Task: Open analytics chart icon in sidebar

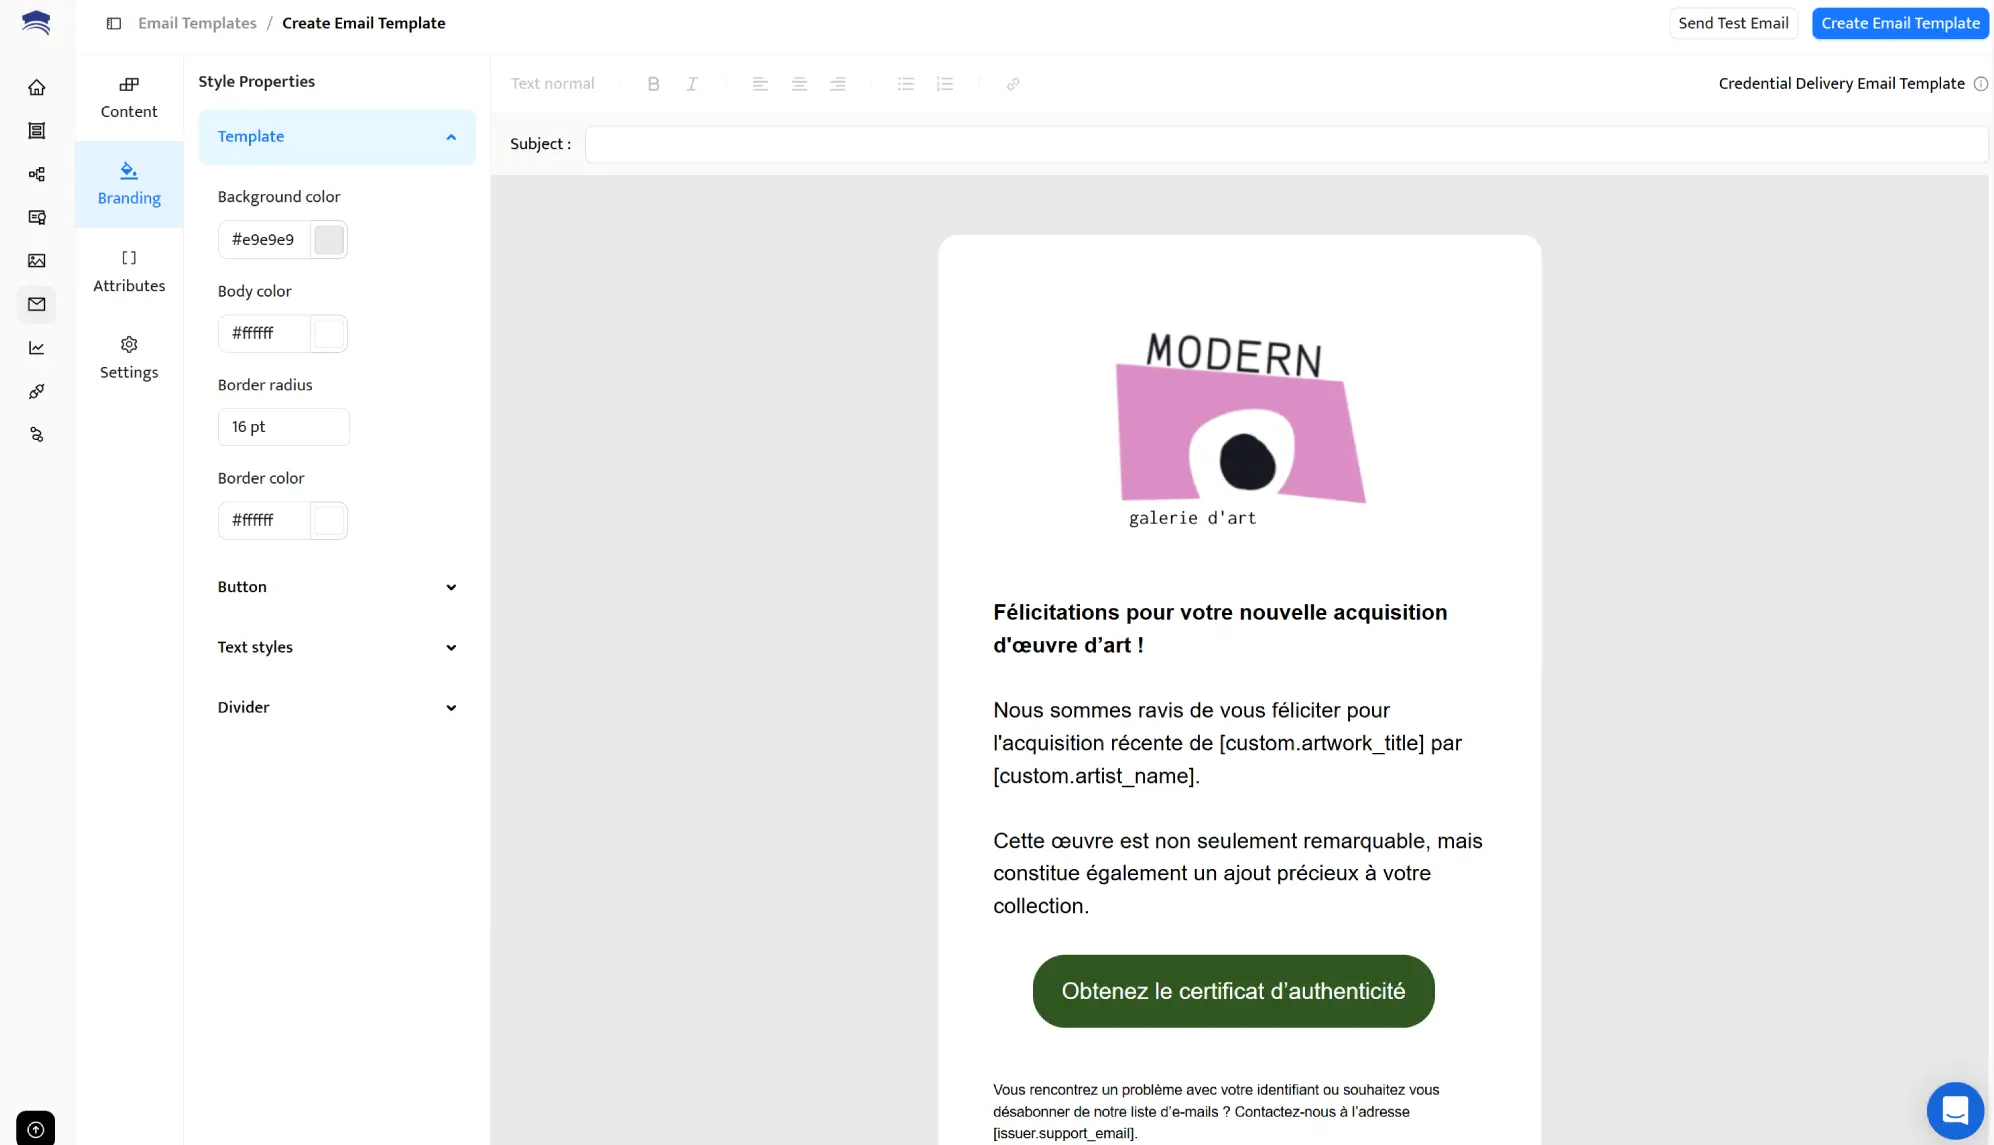Action: [x=37, y=348]
